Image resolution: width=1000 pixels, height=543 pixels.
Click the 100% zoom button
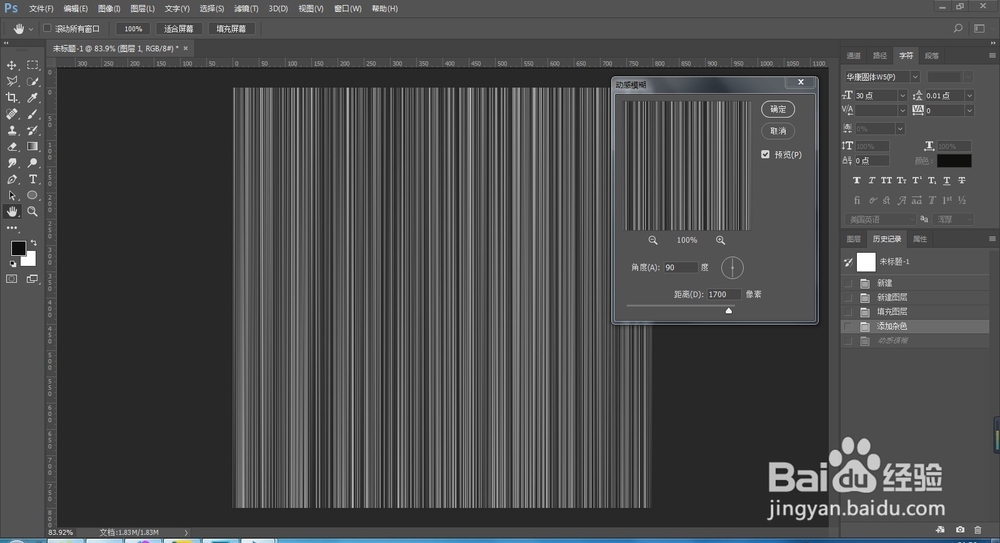pyautogui.click(x=133, y=29)
